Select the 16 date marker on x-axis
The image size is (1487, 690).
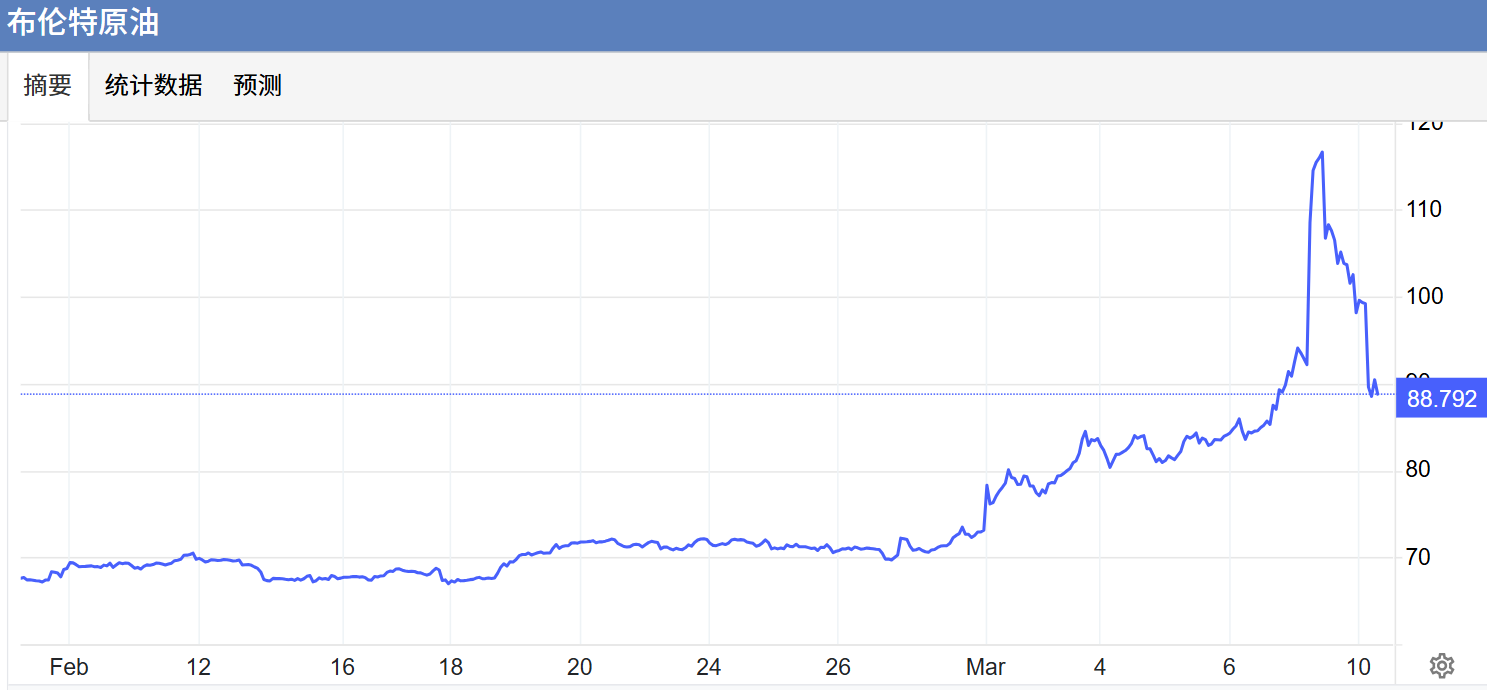(x=343, y=667)
